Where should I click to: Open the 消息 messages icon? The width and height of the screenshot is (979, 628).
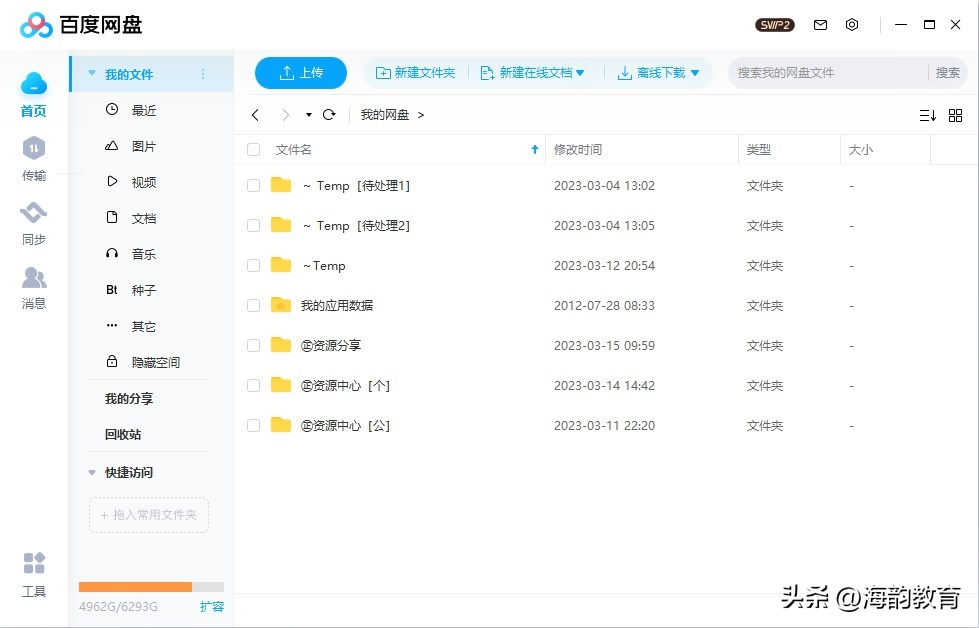point(34,278)
